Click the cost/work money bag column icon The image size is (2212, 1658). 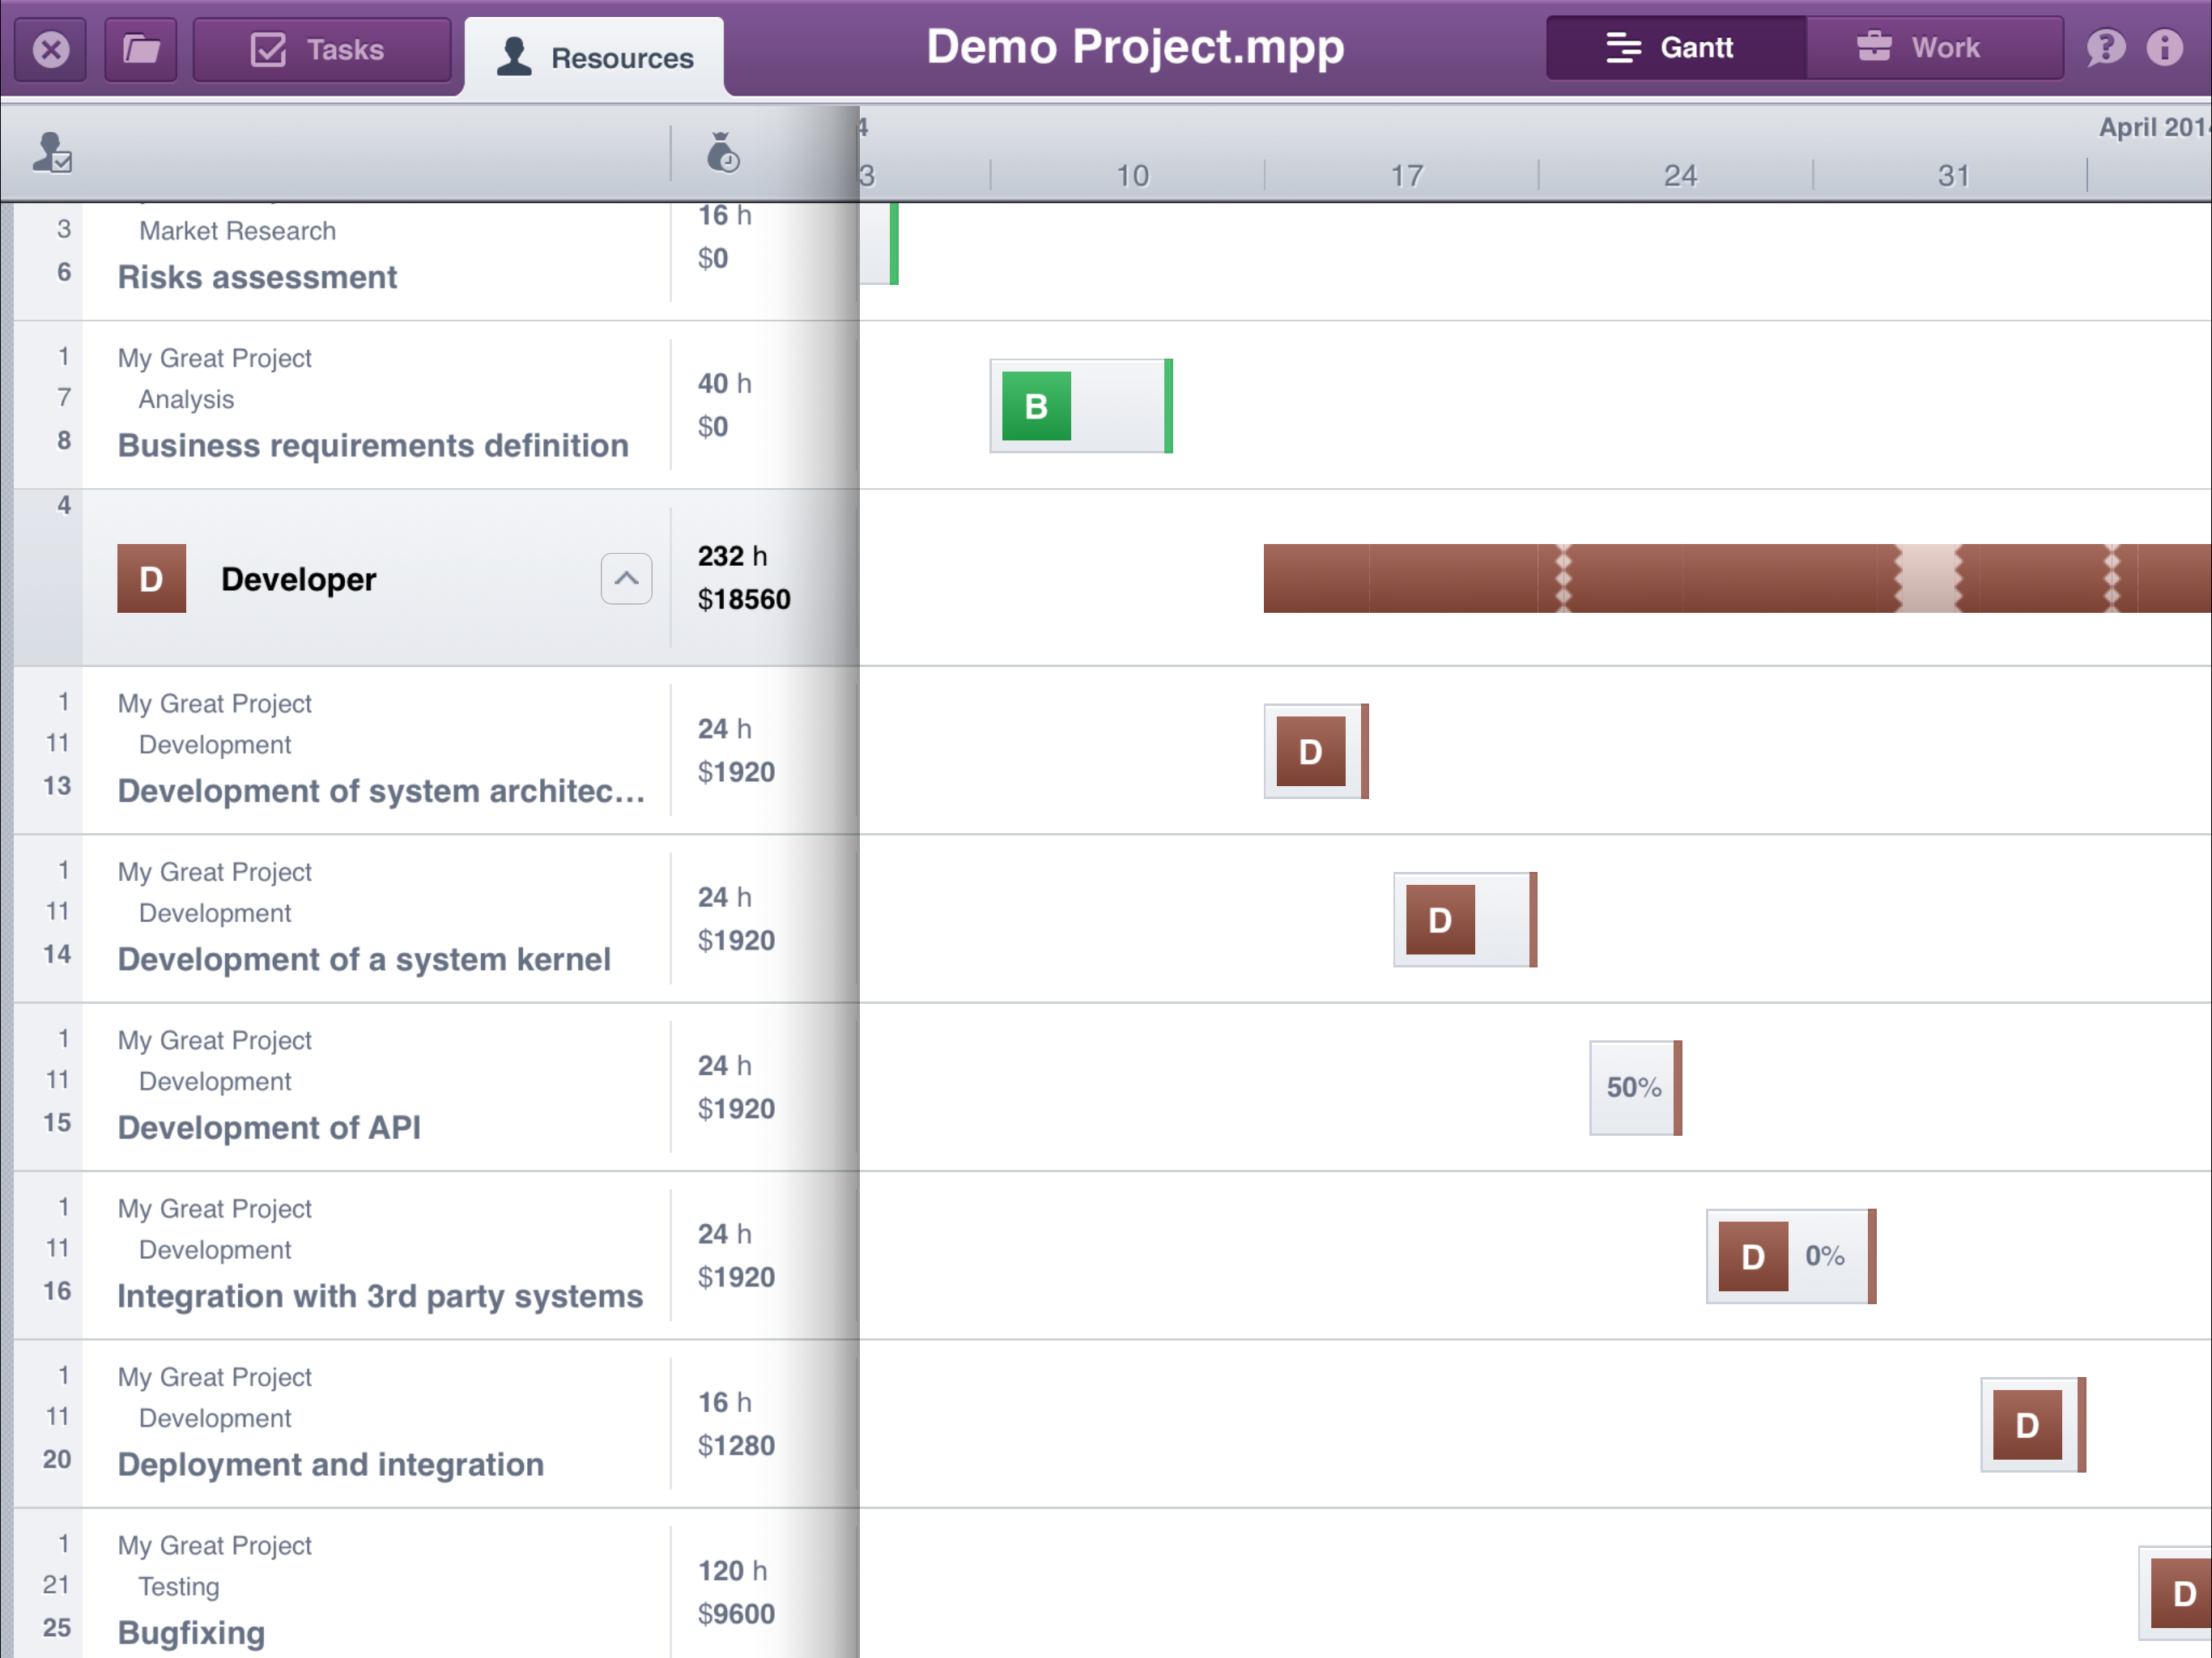tap(722, 152)
